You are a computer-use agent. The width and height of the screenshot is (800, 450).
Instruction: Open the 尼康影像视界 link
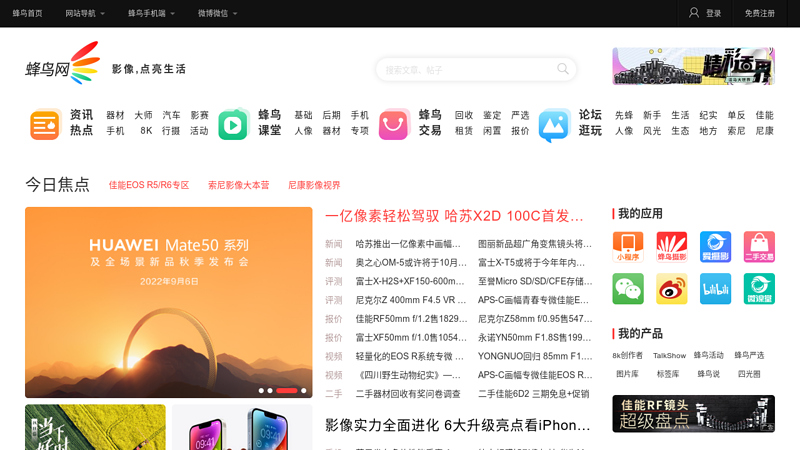[x=314, y=185]
